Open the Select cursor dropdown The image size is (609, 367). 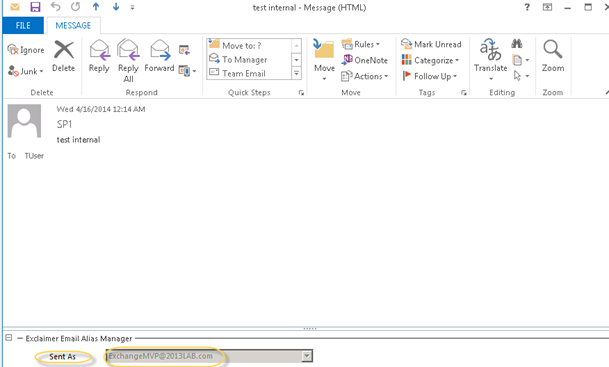(521, 76)
